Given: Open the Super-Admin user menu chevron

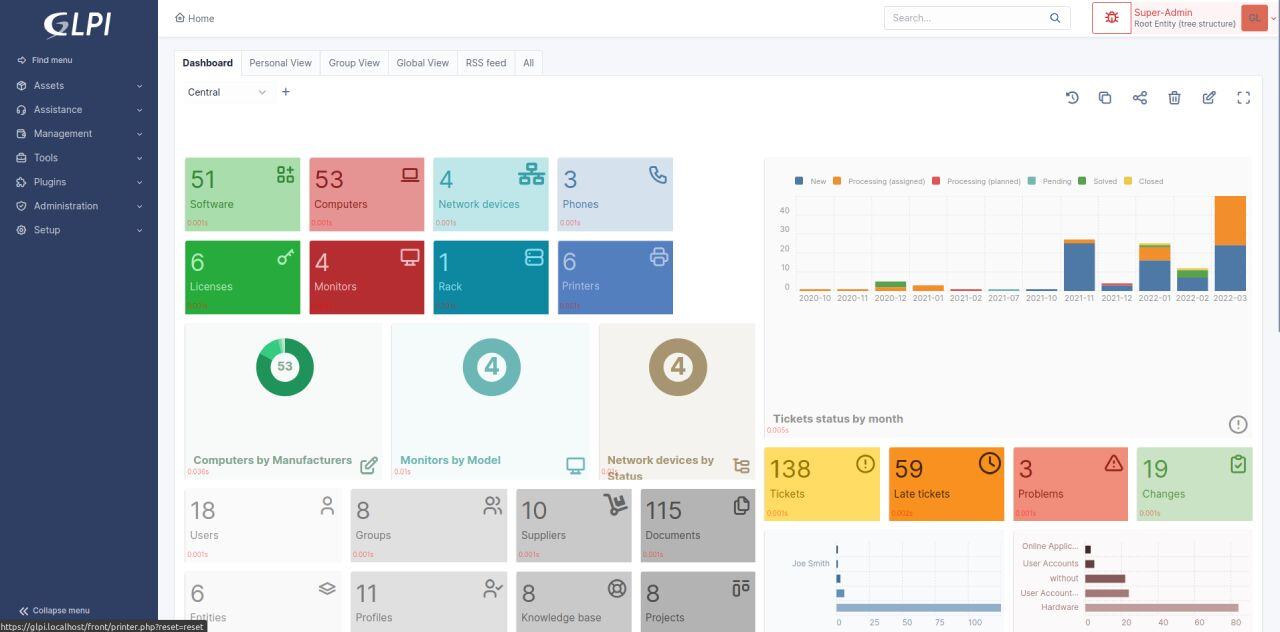Looking at the screenshot, I should click(1272, 18).
